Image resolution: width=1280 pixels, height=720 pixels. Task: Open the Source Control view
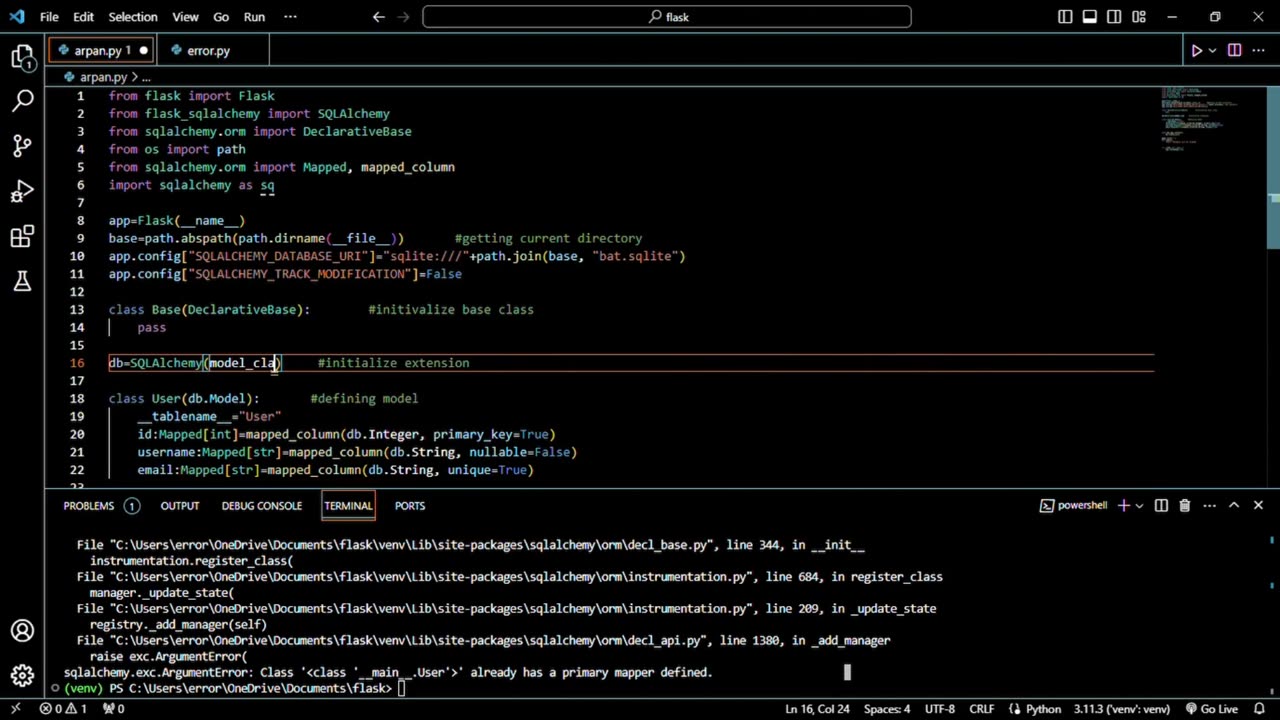coord(23,146)
